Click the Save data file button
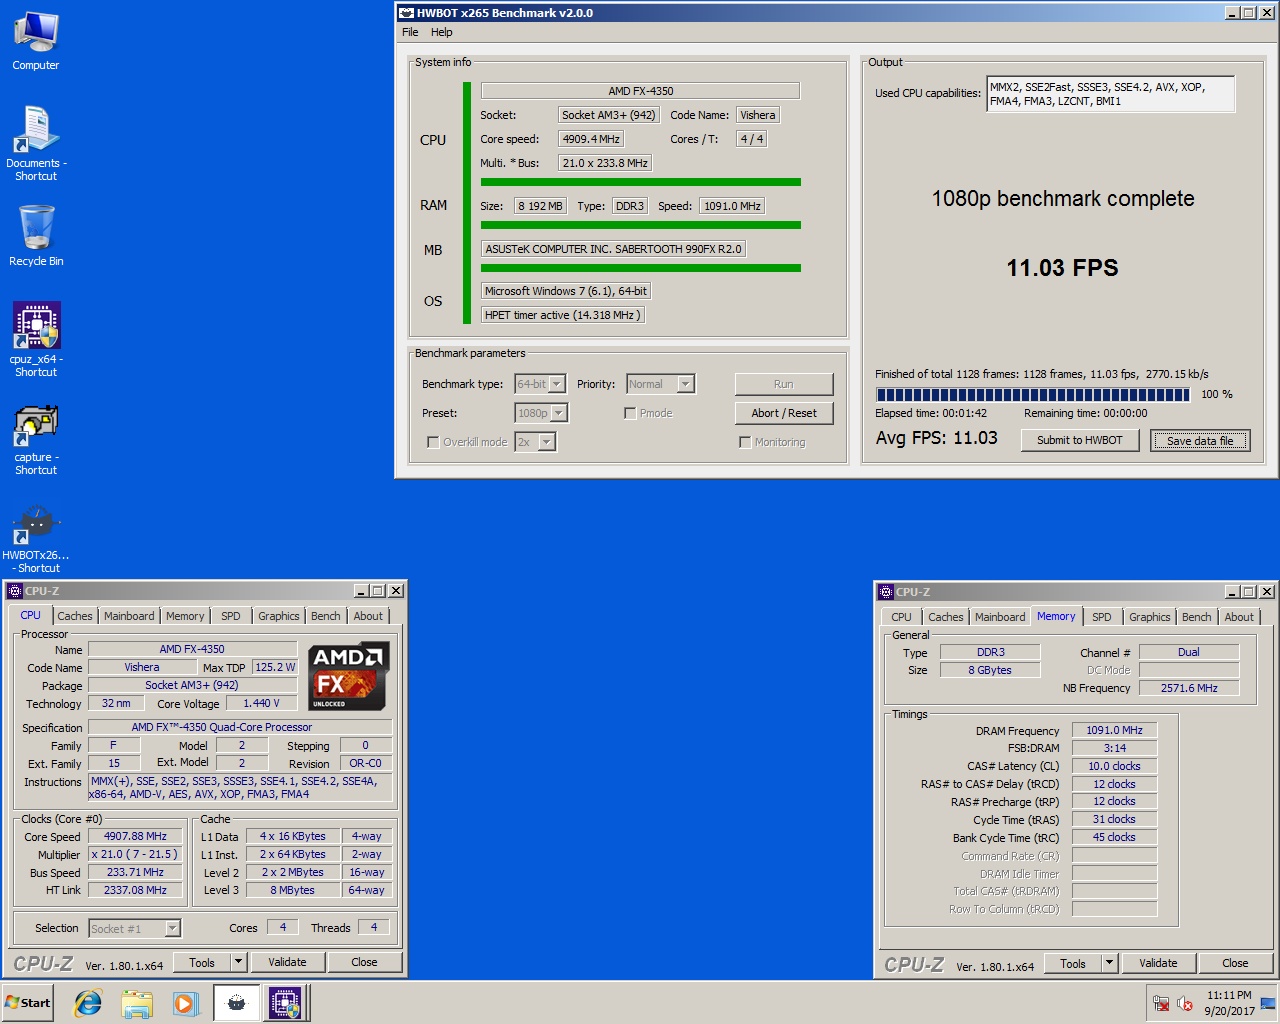Screen dimensions: 1280x1024 click(1200, 441)
